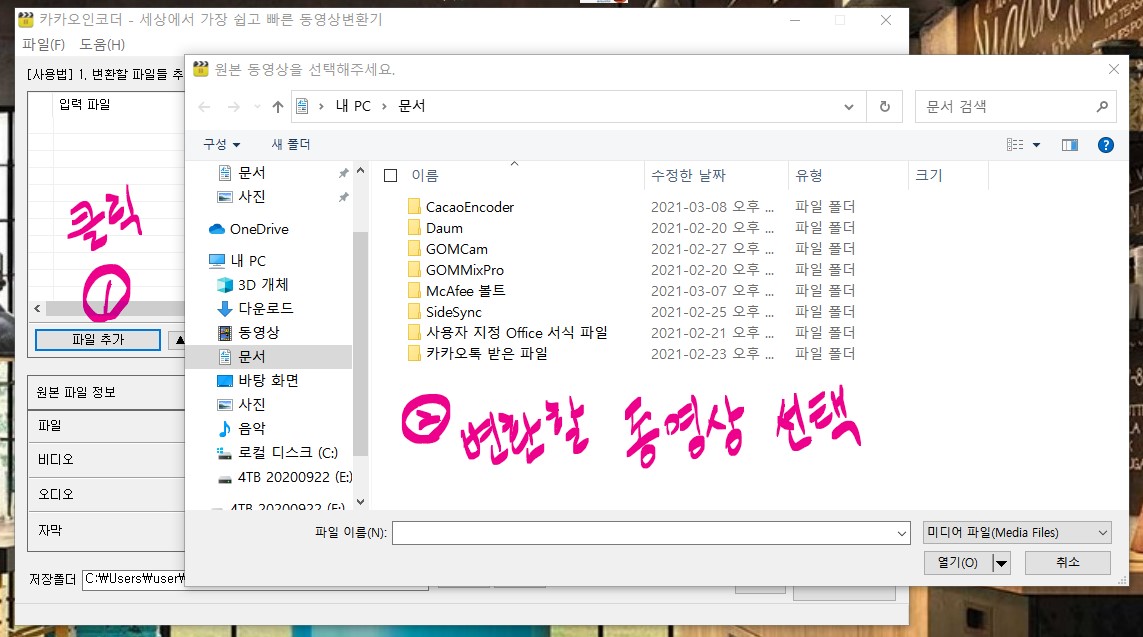Image resolution: width=1143 pixels, height=637 pixels.
Task: Click the 취소 button
Action: coord(1068,563)
